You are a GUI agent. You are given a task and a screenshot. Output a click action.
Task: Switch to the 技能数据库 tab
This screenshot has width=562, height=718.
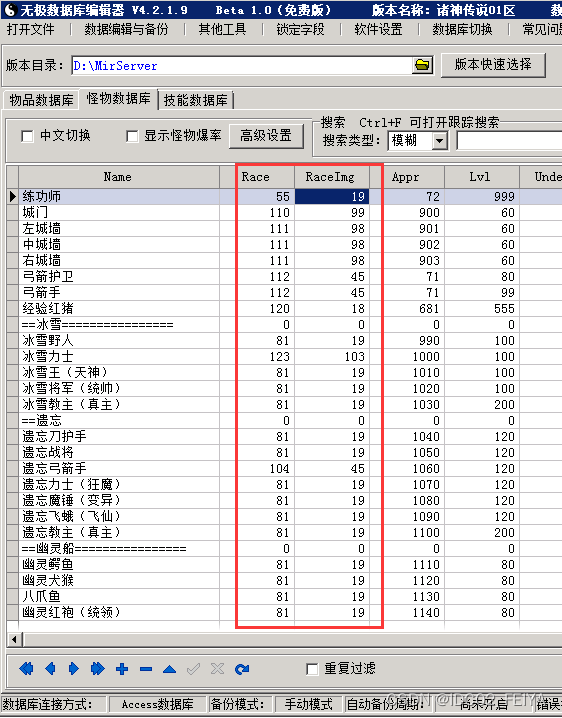[196, 100]
